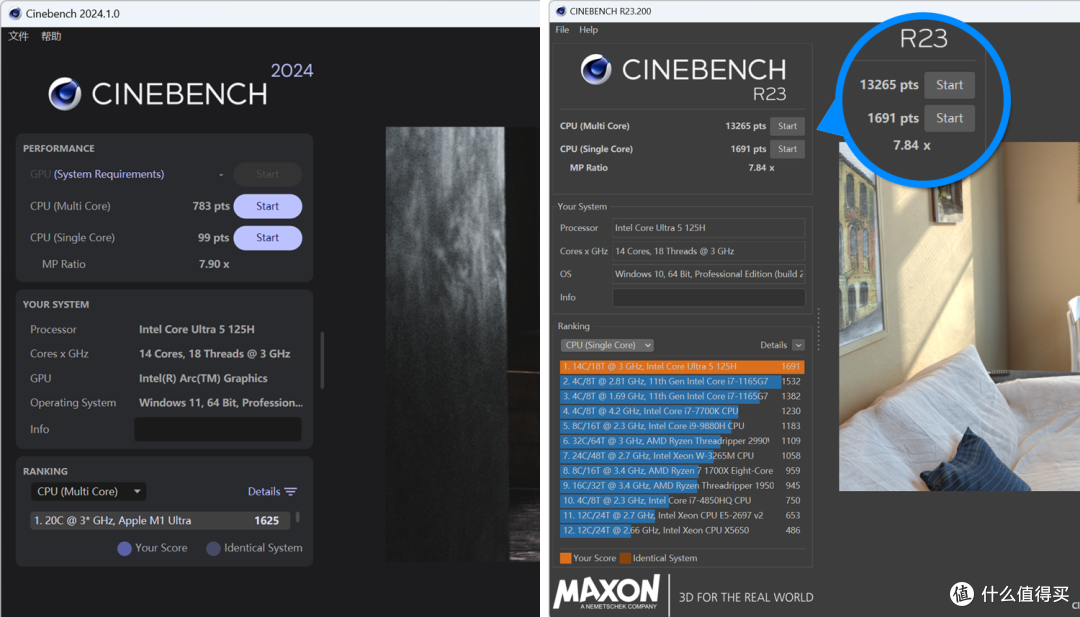Select ranking row 5 Intel Core i9-9880H

(682, 426)
